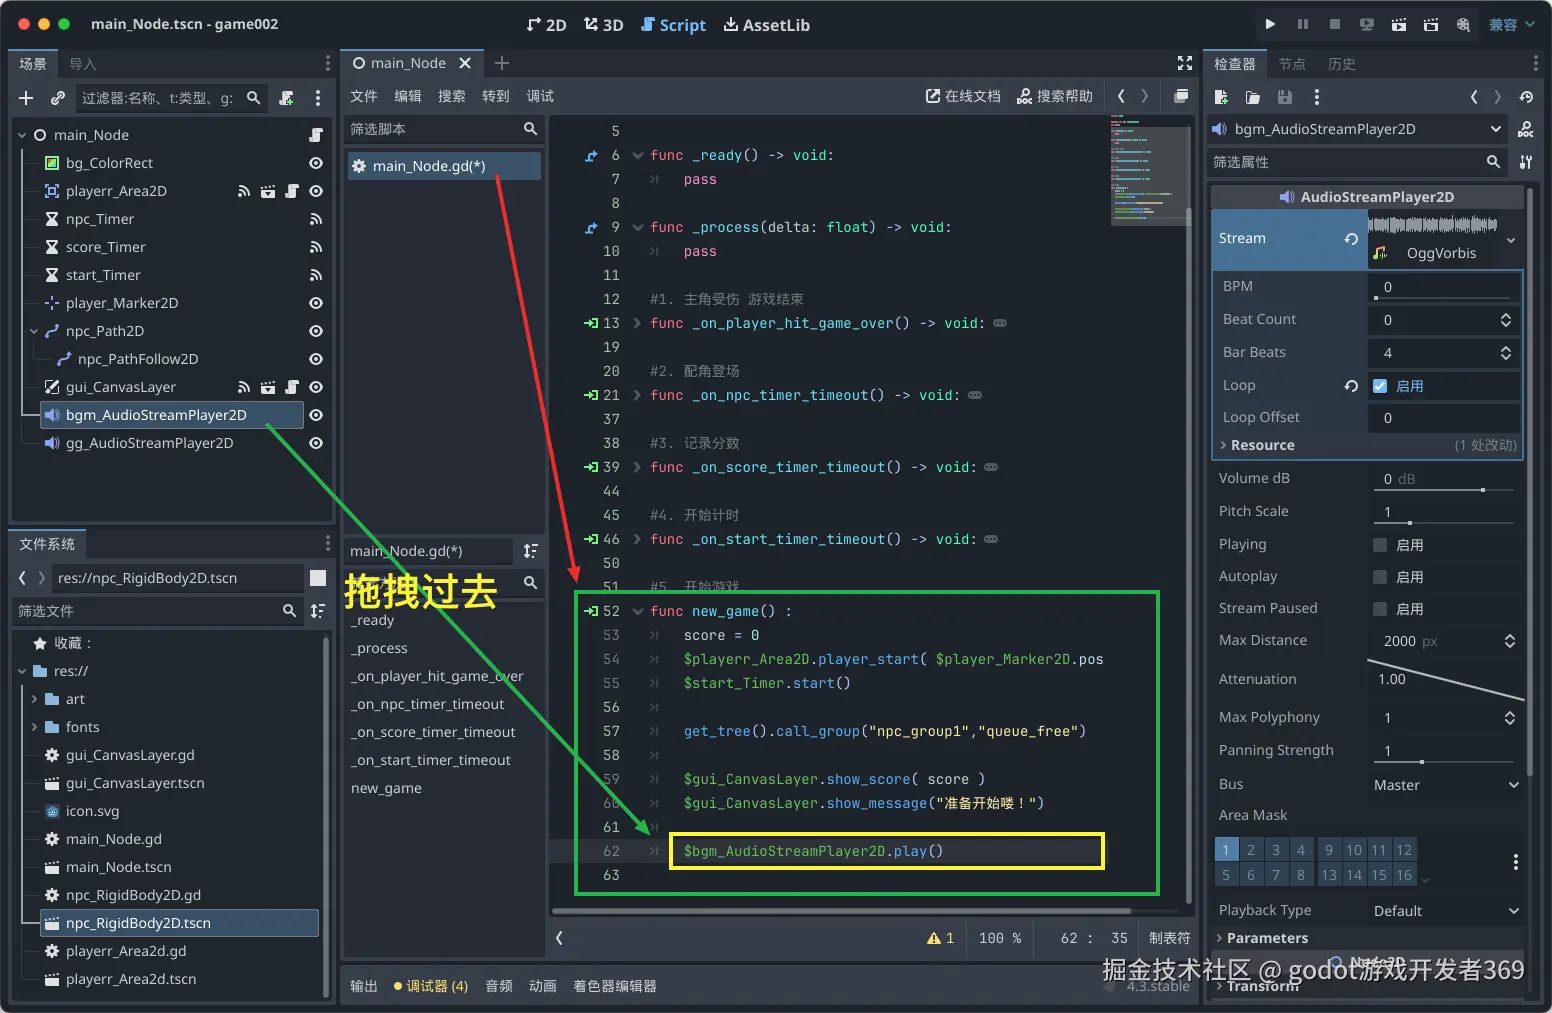Image resolution: width=1552 pixels, height=1013 pixels.
Task: Expand the art folder
Action: [34, 699]
